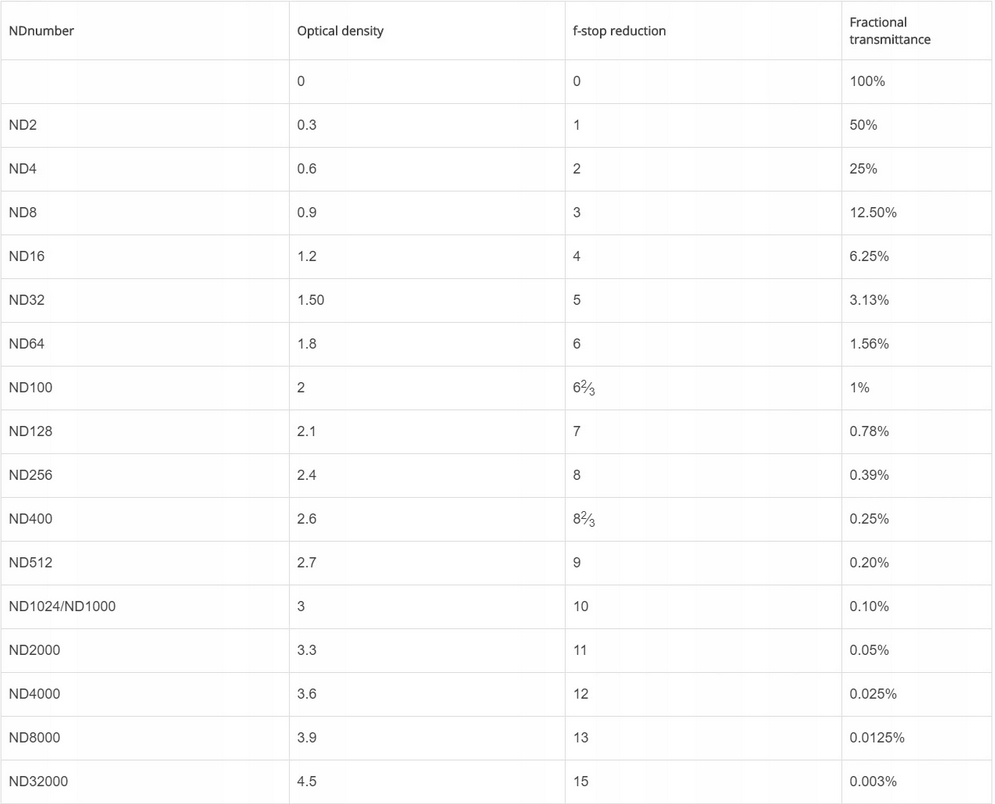
Task: Click the 0.003% transmittance value
Action: 873,781
